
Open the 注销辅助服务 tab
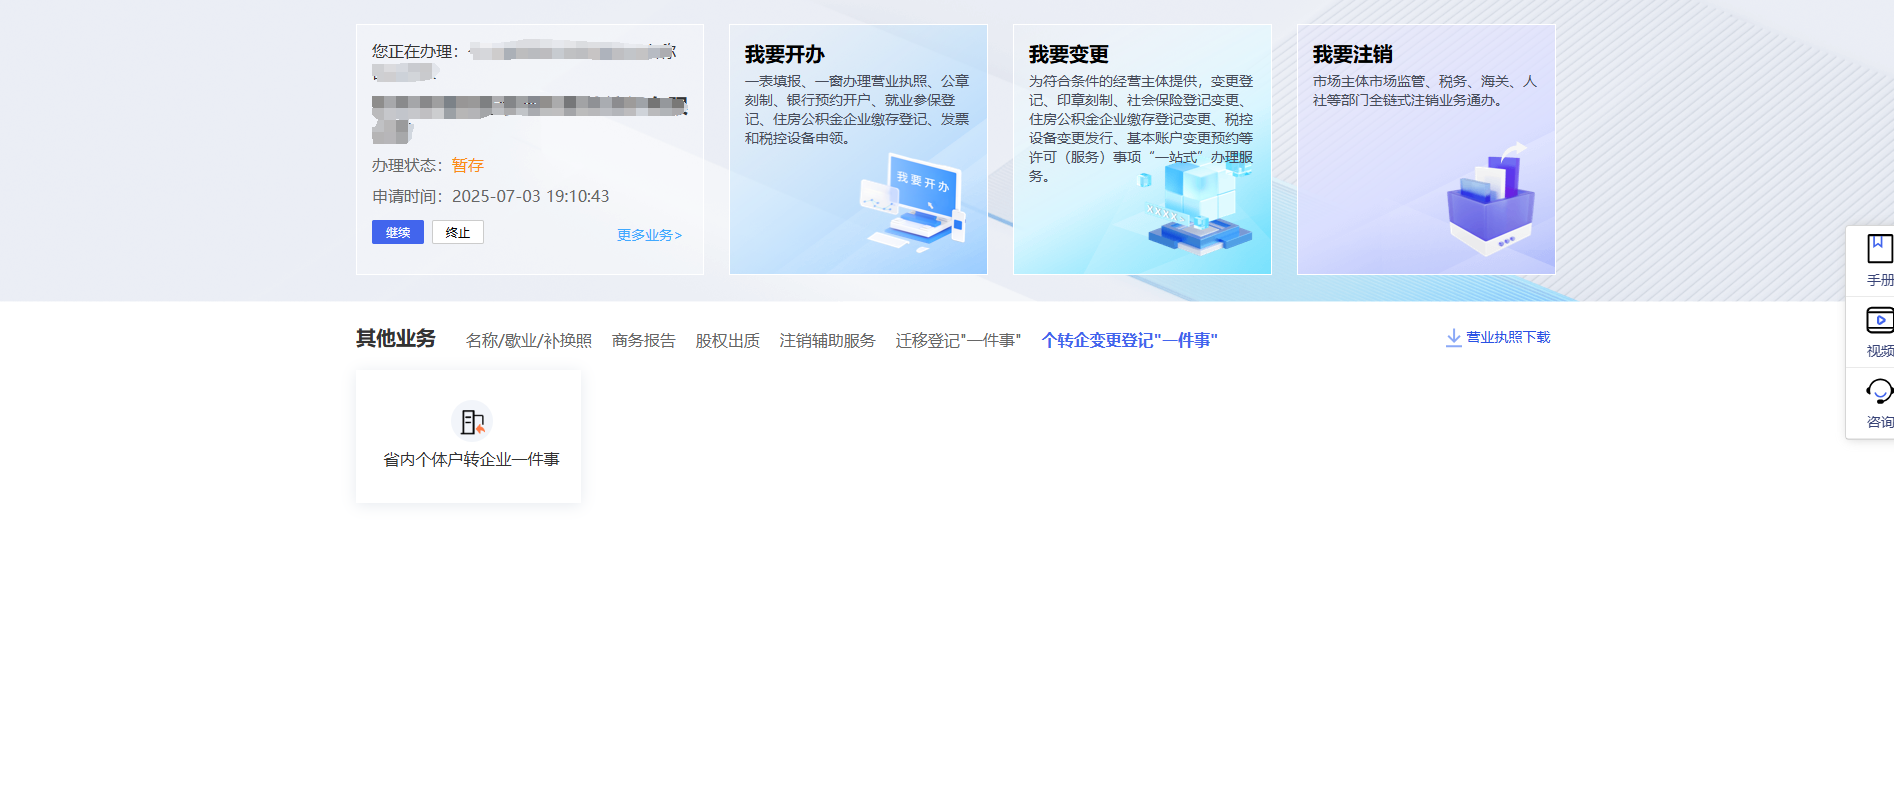pyautogui.click(x=828, y=341)
